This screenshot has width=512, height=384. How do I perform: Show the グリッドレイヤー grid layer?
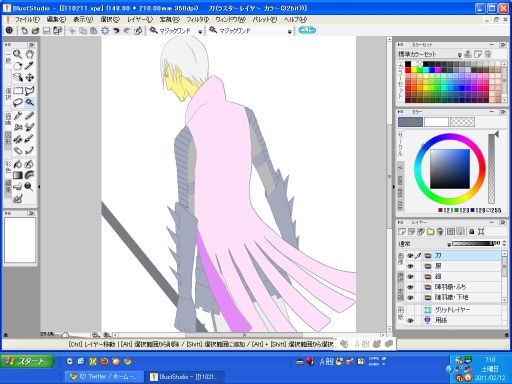[410, 310]
